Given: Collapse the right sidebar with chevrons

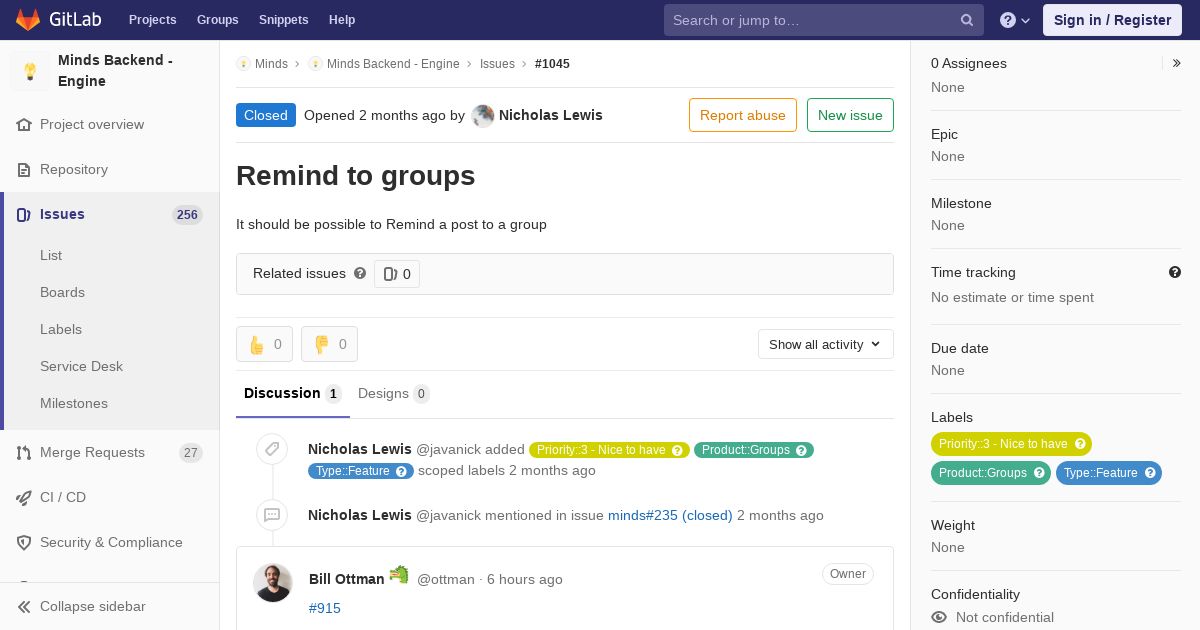Looking at the screenshot, I should [1177, 63].
